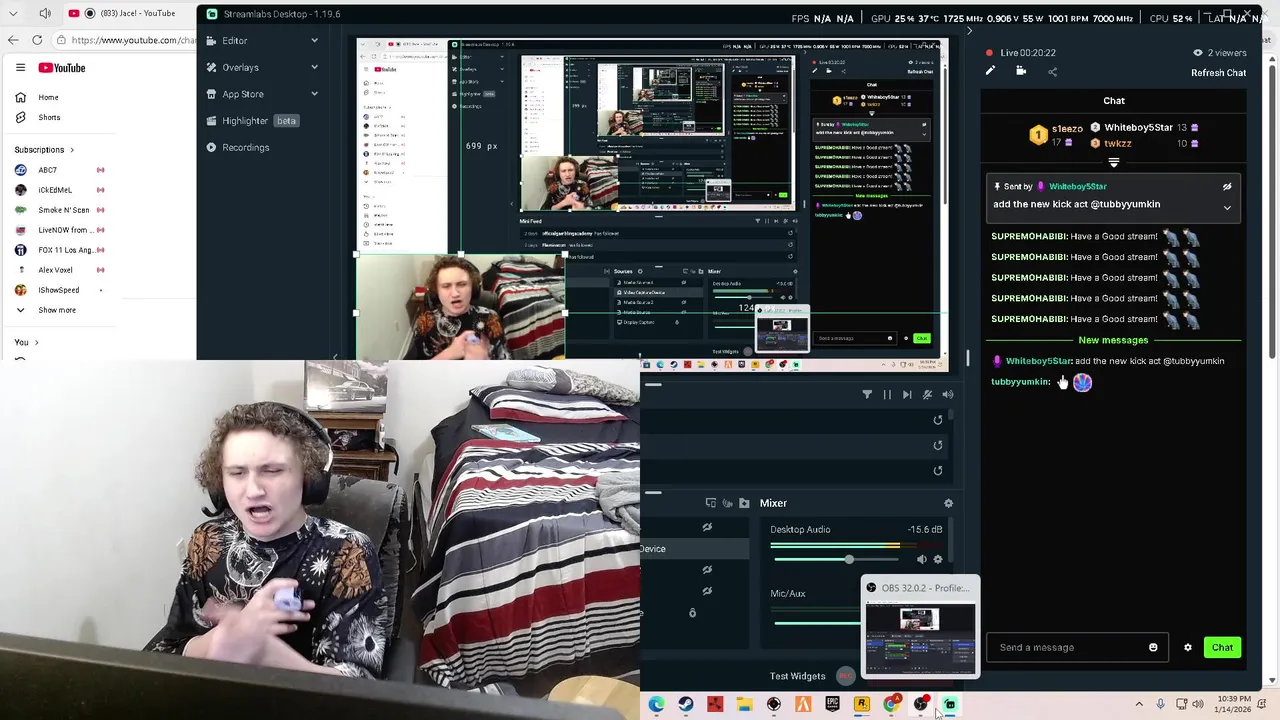Screen dimensions: 1280x720
Task: Expand the pinned message chevron
Action: click(x=1227, y=208)
